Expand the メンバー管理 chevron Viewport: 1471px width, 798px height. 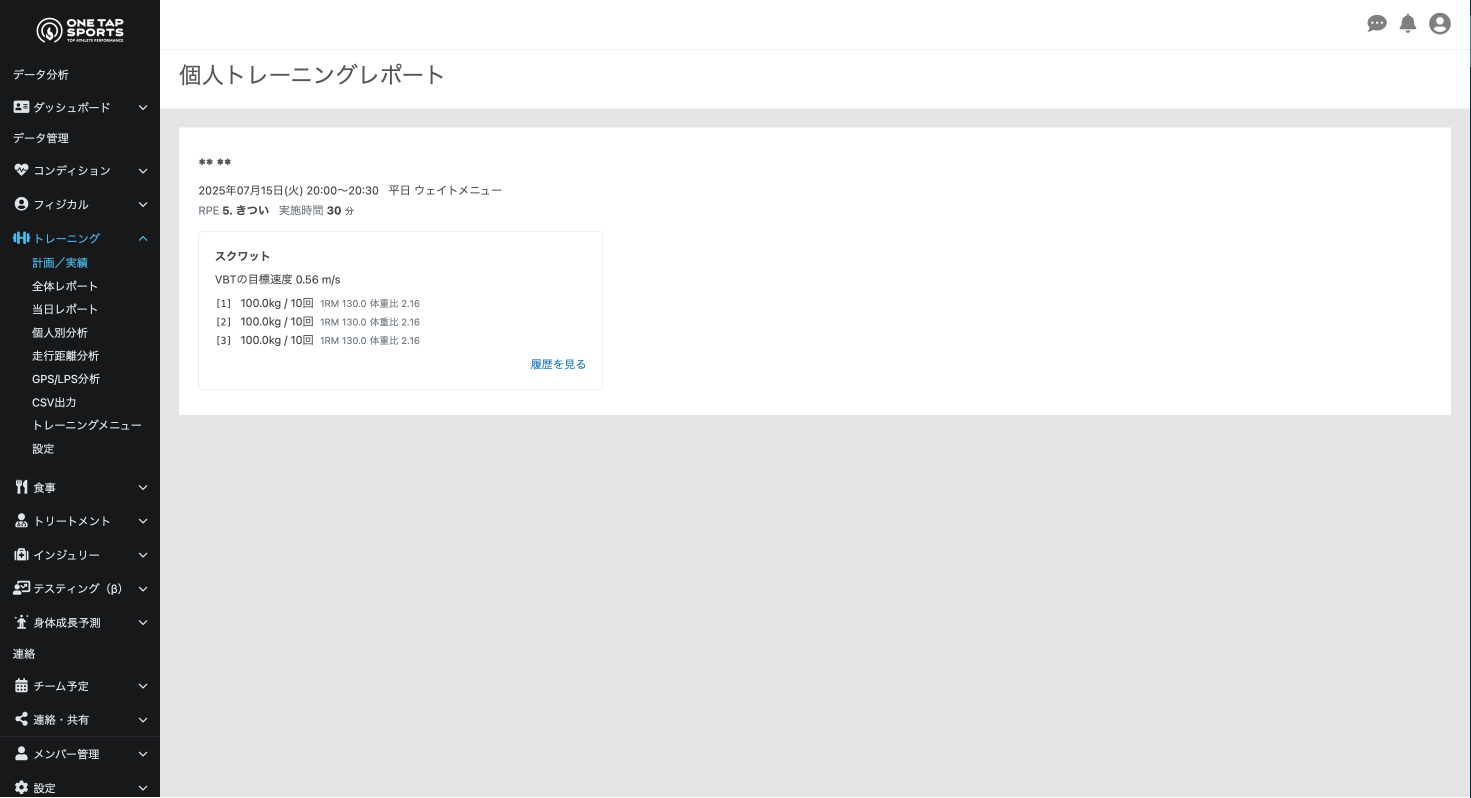143,754
